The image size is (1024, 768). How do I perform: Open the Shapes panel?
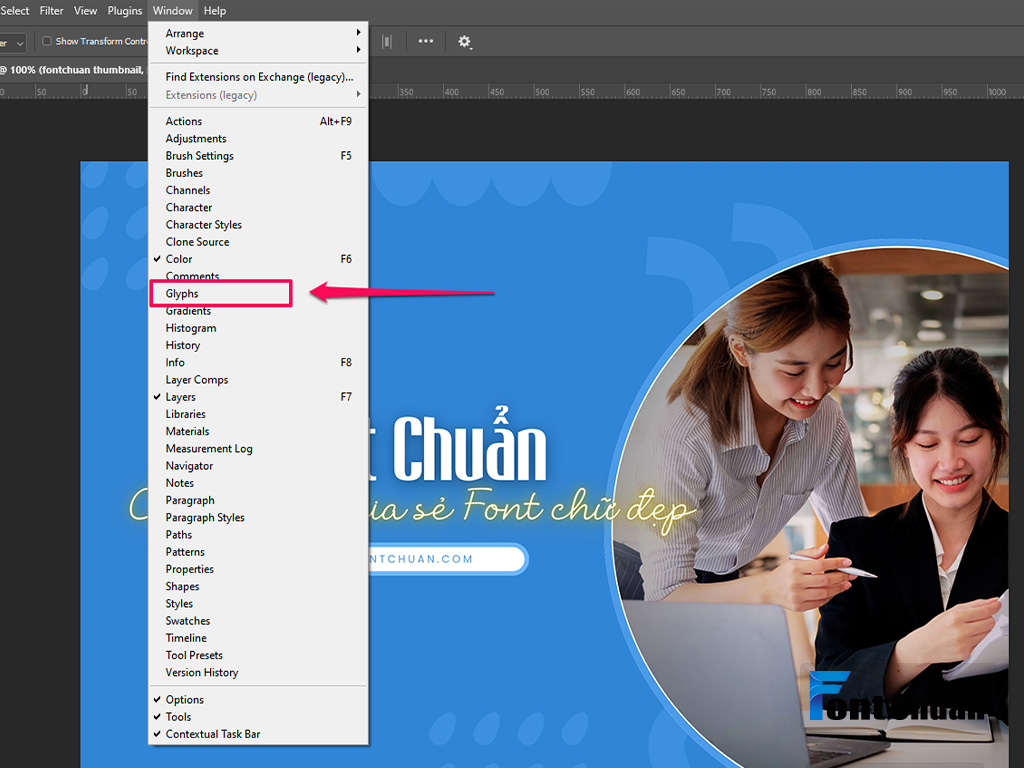pos(259,586)
